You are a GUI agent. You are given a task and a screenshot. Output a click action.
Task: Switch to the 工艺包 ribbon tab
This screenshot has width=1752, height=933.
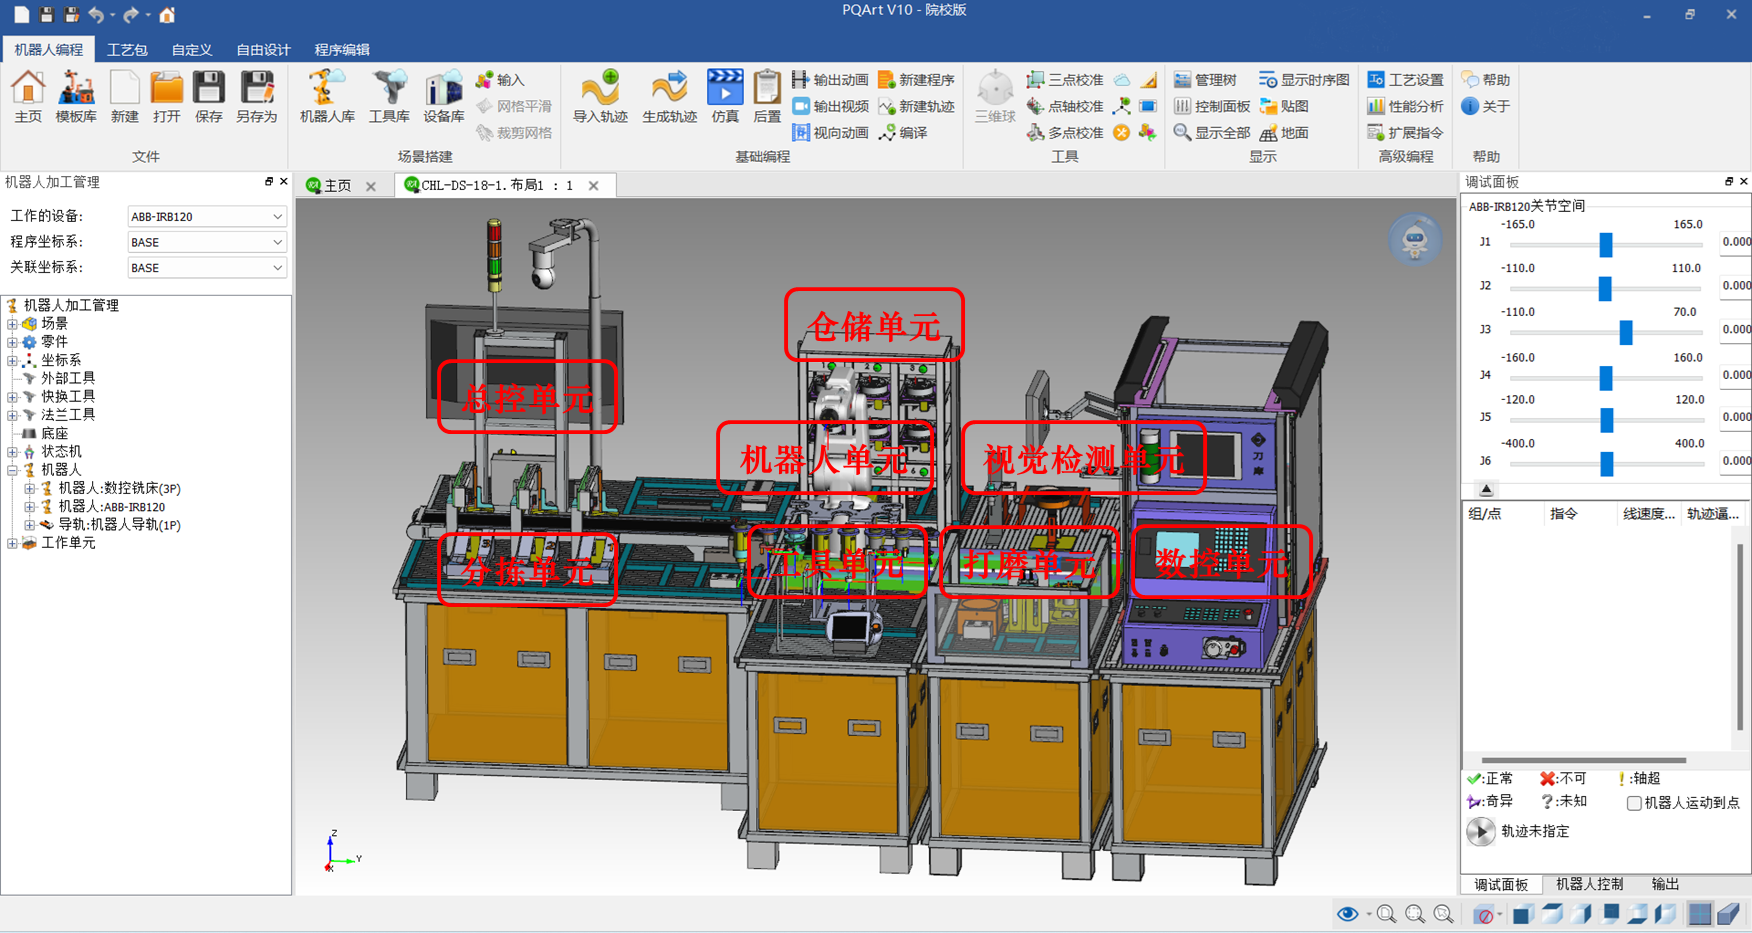[x=127, y=50]
